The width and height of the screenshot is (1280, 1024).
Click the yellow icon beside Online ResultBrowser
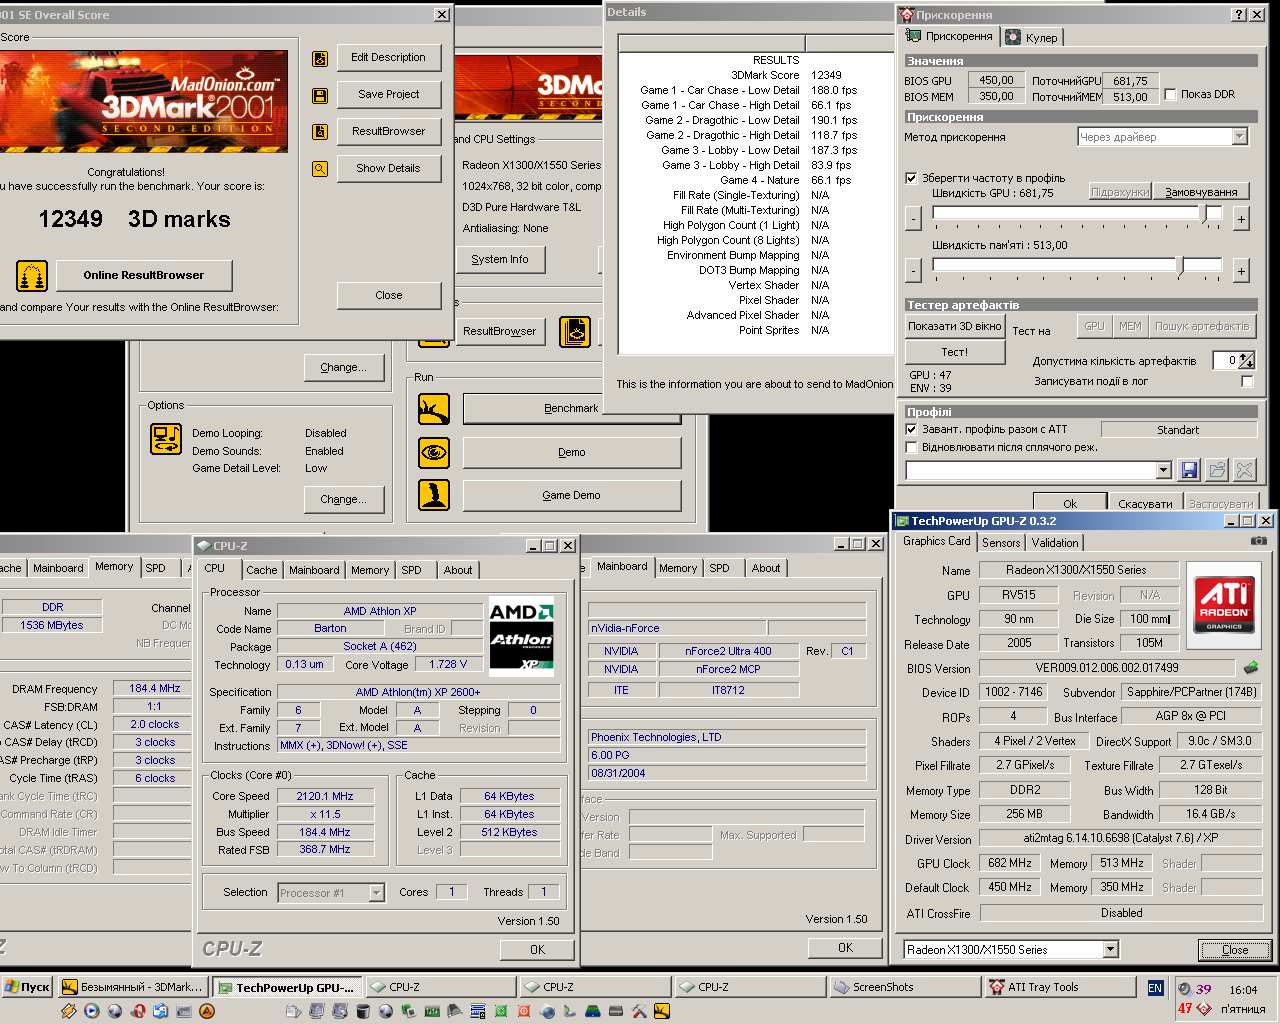(32, 275)
